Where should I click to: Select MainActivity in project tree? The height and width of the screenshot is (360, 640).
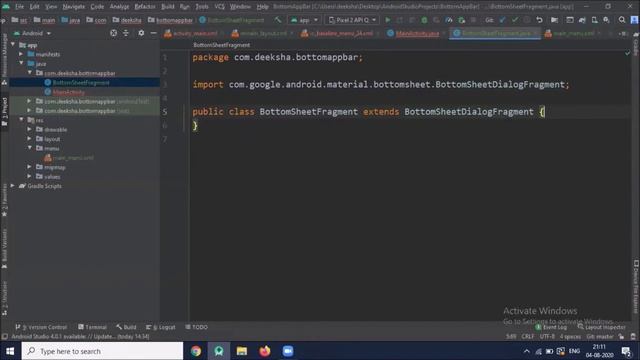coord(69,92)
